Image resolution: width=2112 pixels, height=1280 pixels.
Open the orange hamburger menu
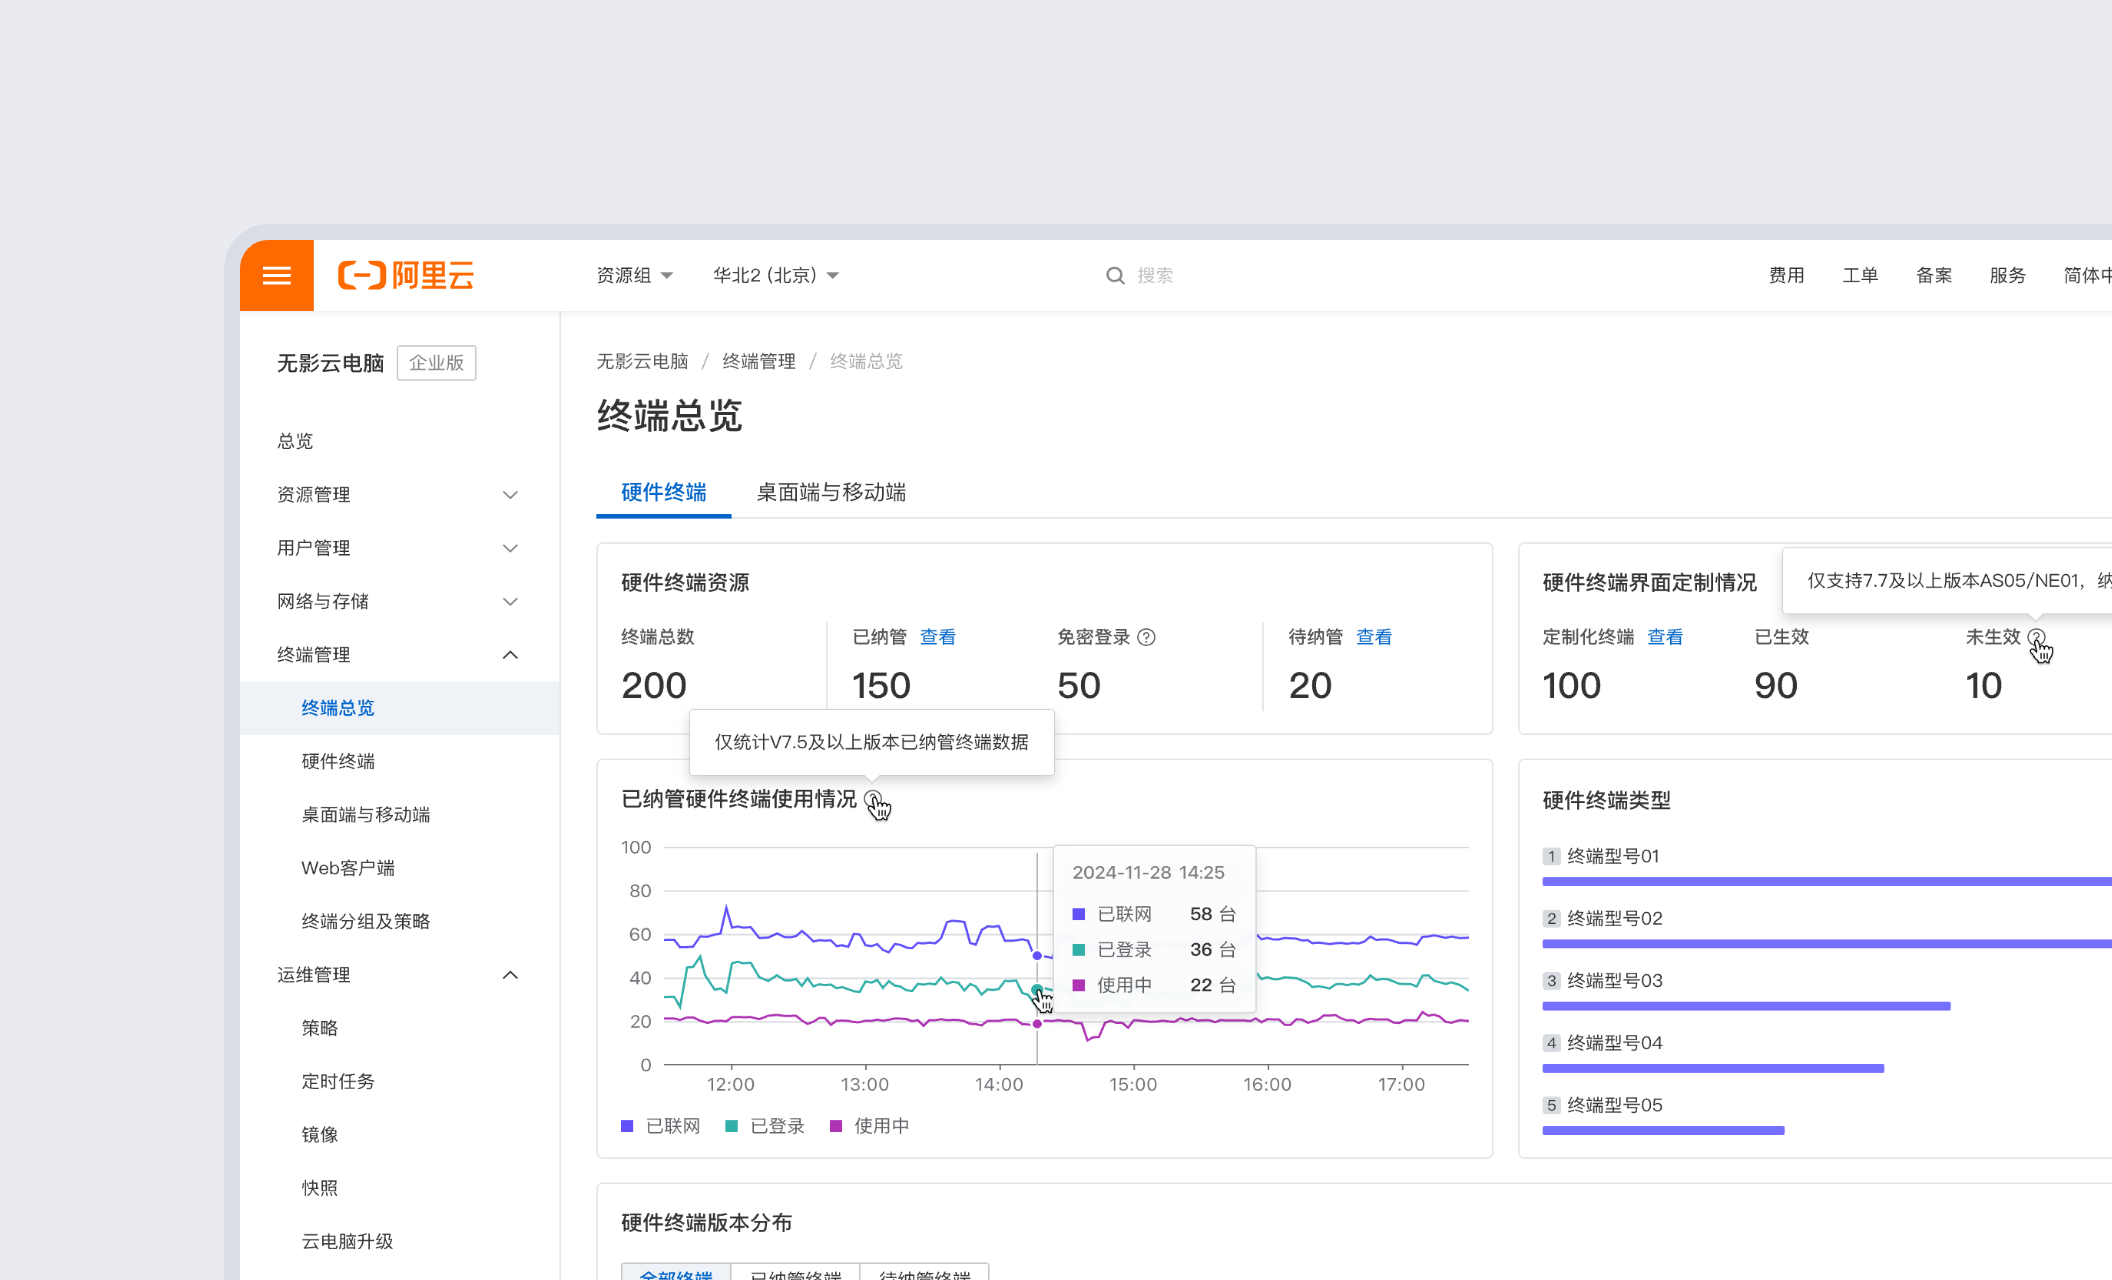(277, 275)
